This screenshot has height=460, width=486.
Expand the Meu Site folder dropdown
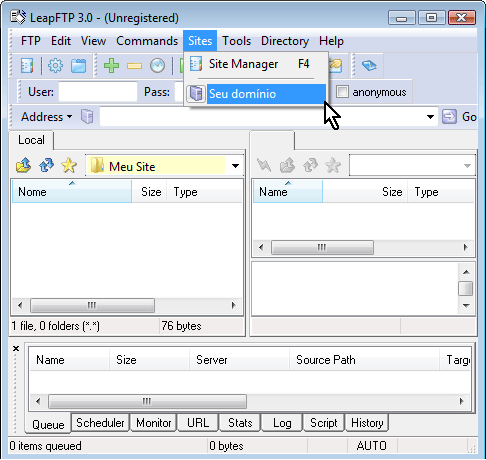235,166
